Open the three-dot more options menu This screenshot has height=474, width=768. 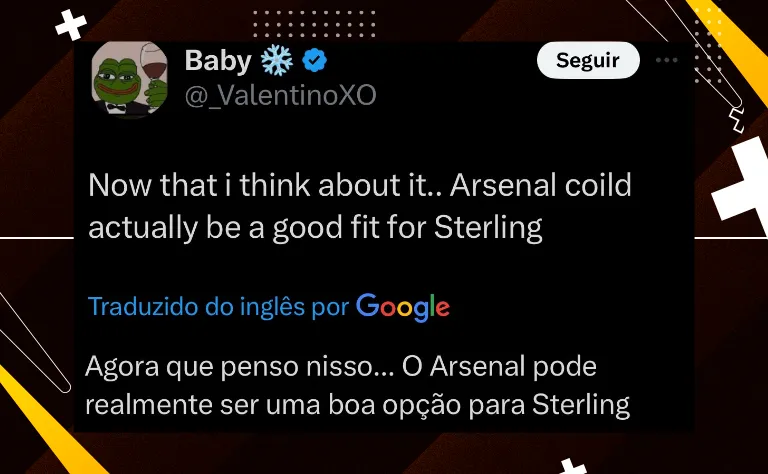tap(666, 60)
